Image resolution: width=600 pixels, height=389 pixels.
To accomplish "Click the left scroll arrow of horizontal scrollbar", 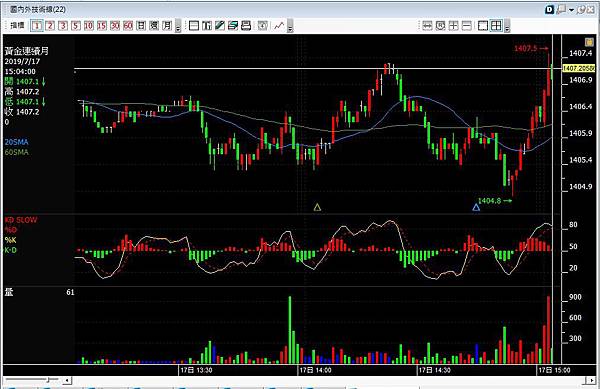I will (x=67, y=380).
